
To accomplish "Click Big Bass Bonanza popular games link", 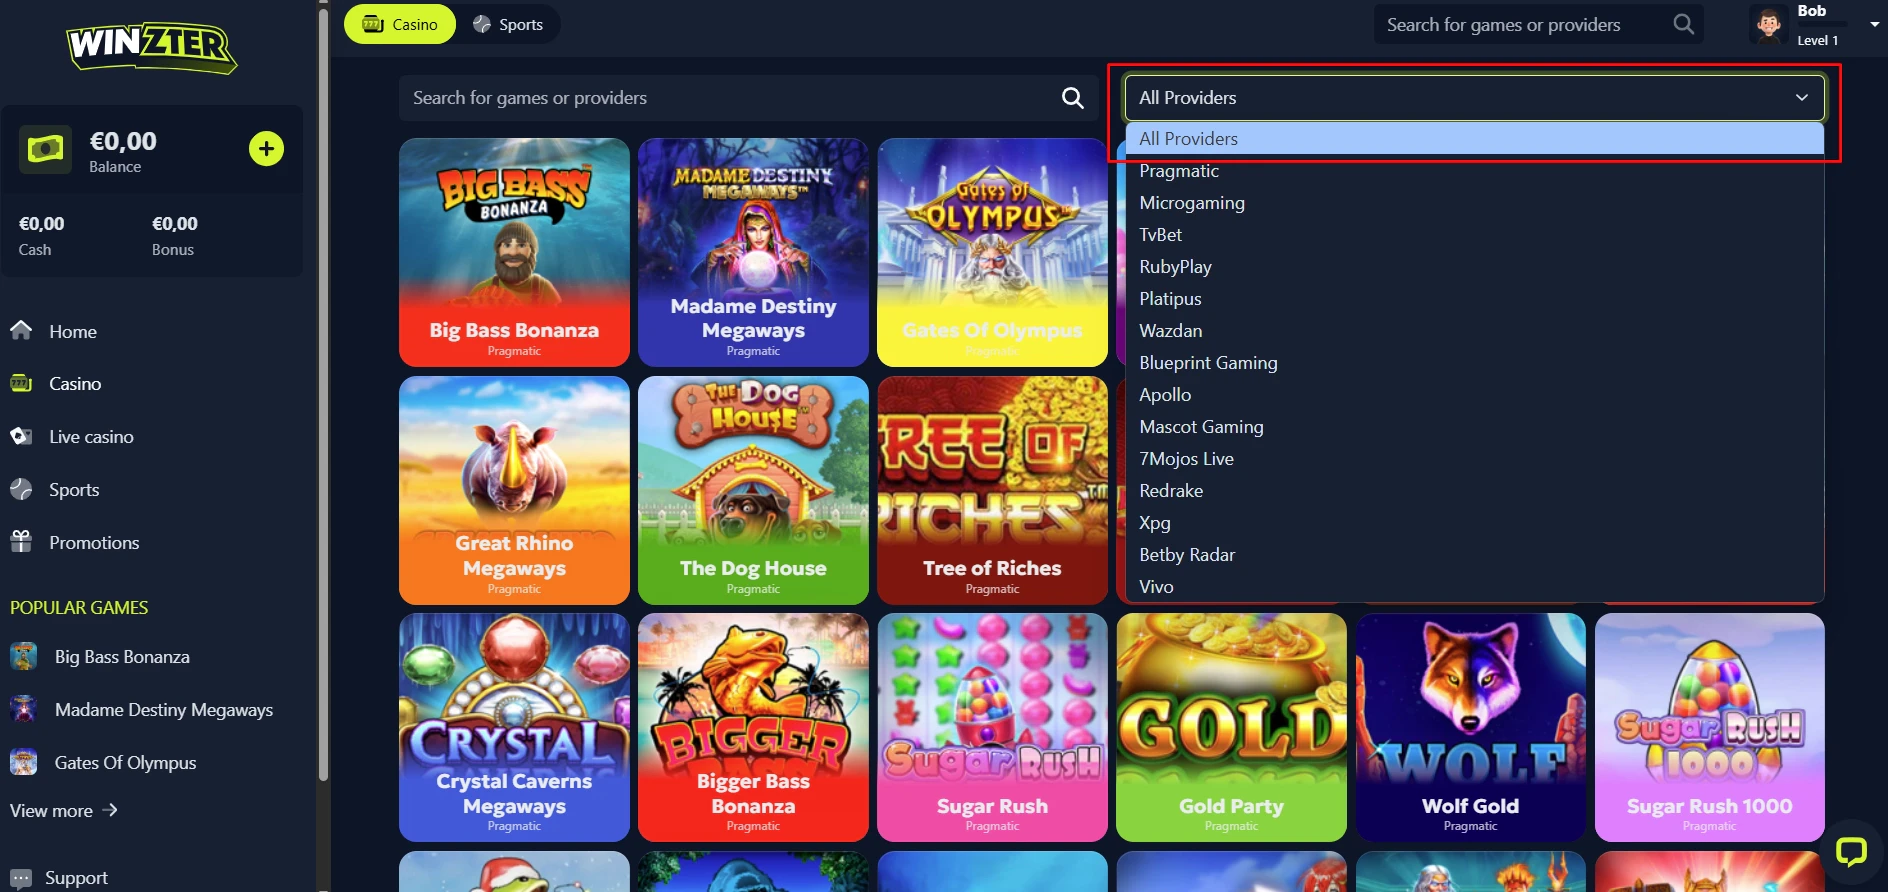I will click(122, 656).
